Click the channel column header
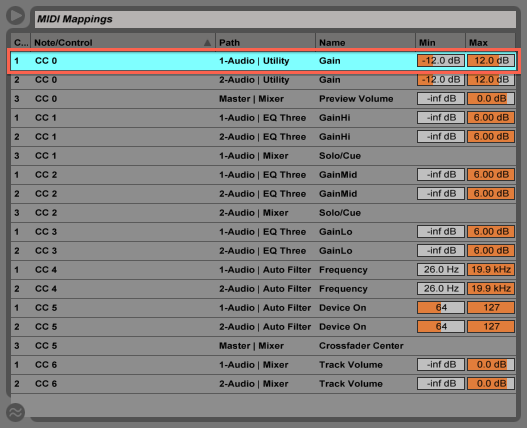Viewport: 527px width, 428px height. coord(21,43)
